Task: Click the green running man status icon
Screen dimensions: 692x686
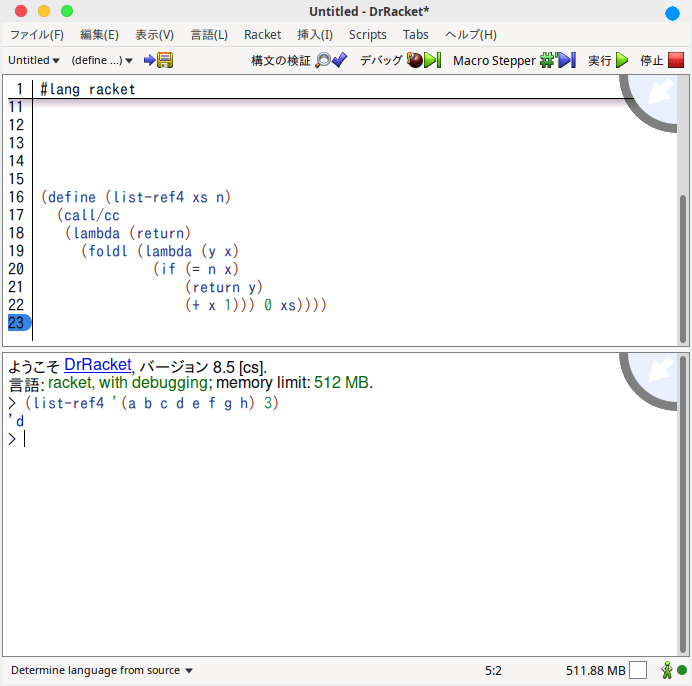Action: point(666,670)
